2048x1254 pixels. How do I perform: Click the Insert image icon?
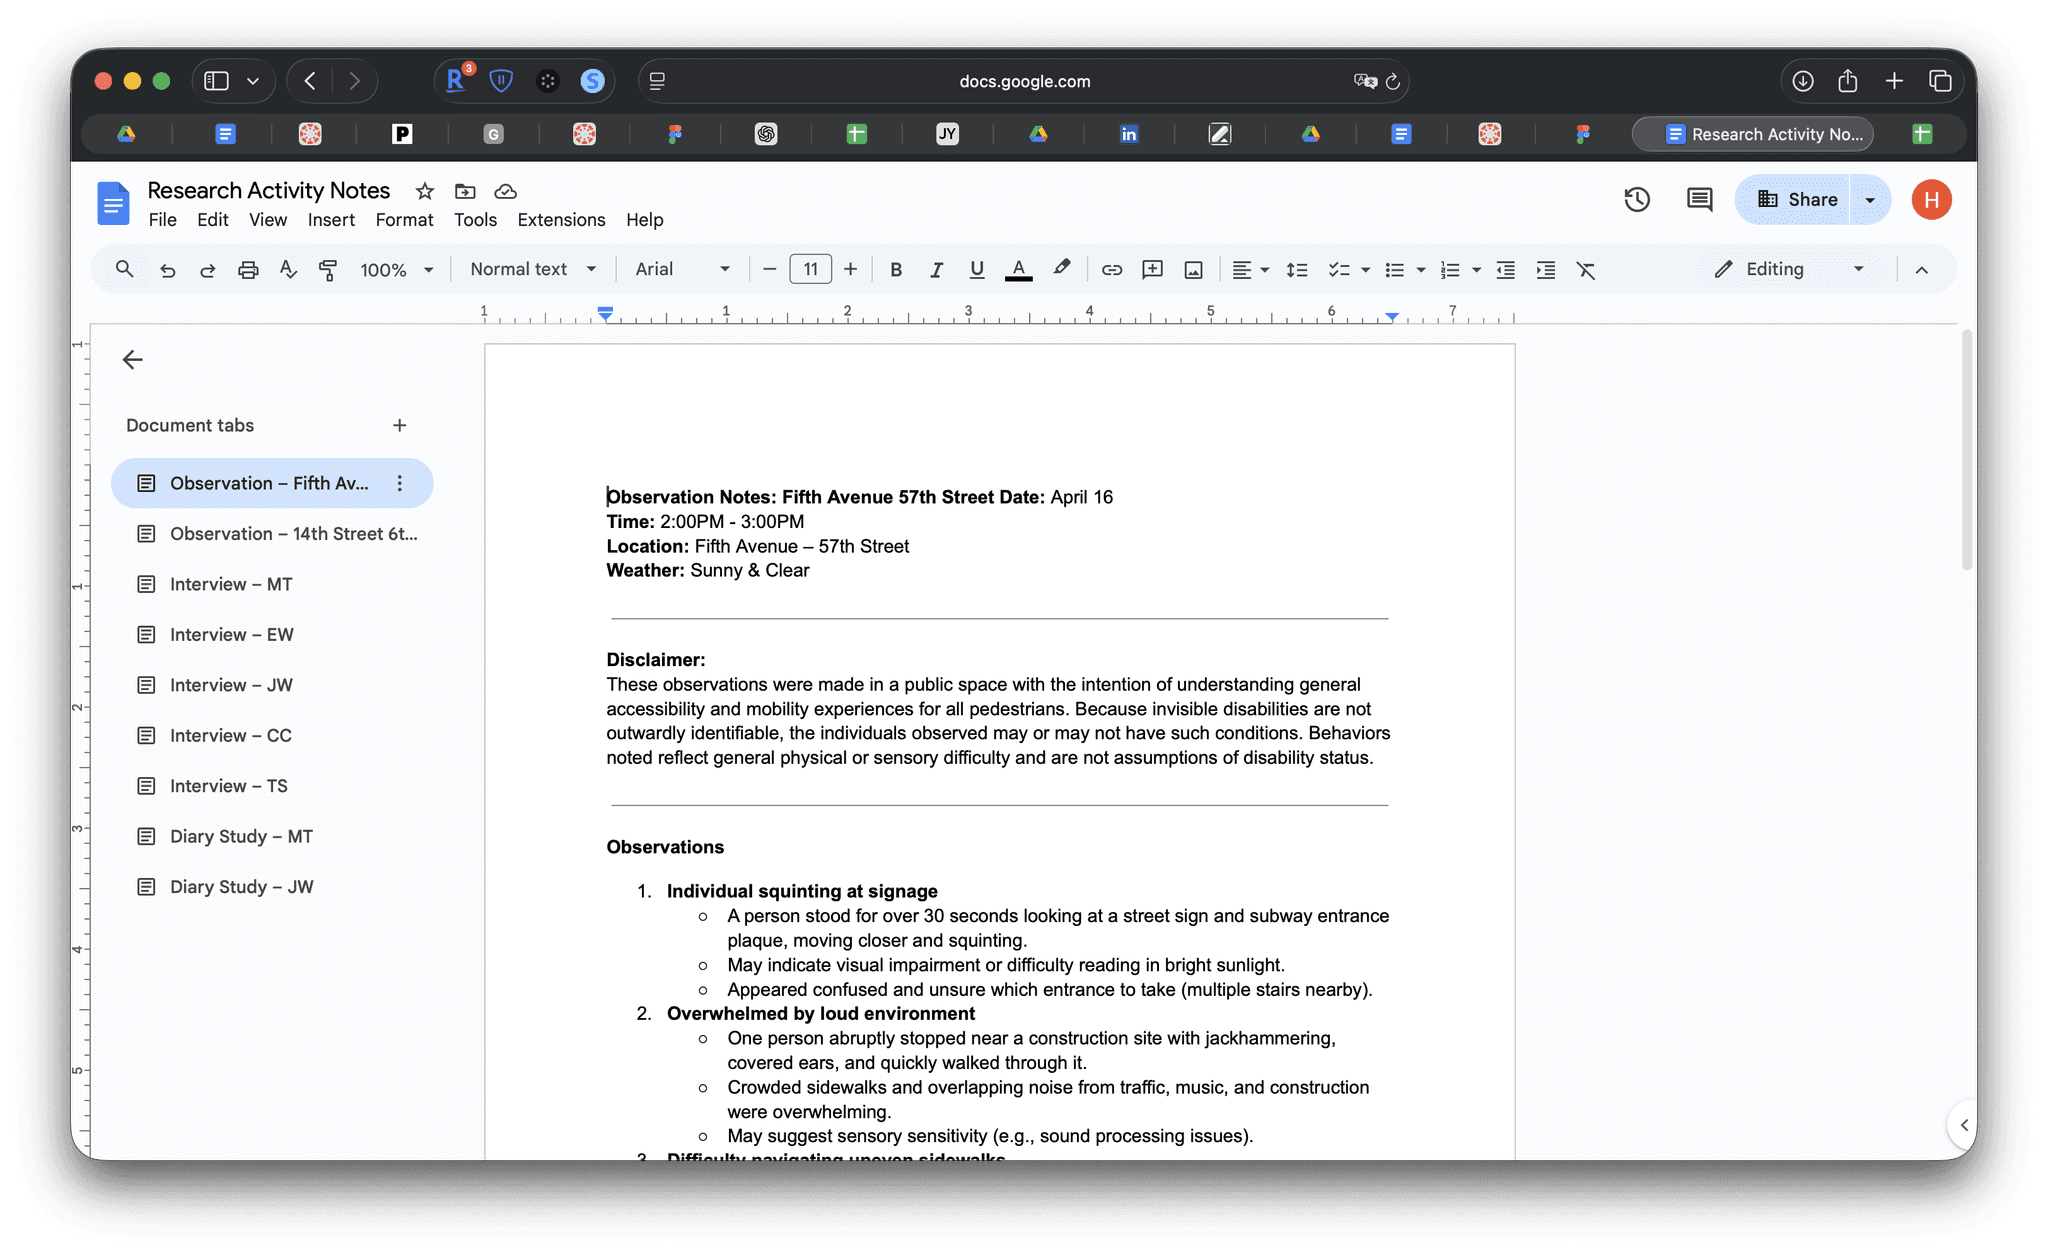(1193, 270)
